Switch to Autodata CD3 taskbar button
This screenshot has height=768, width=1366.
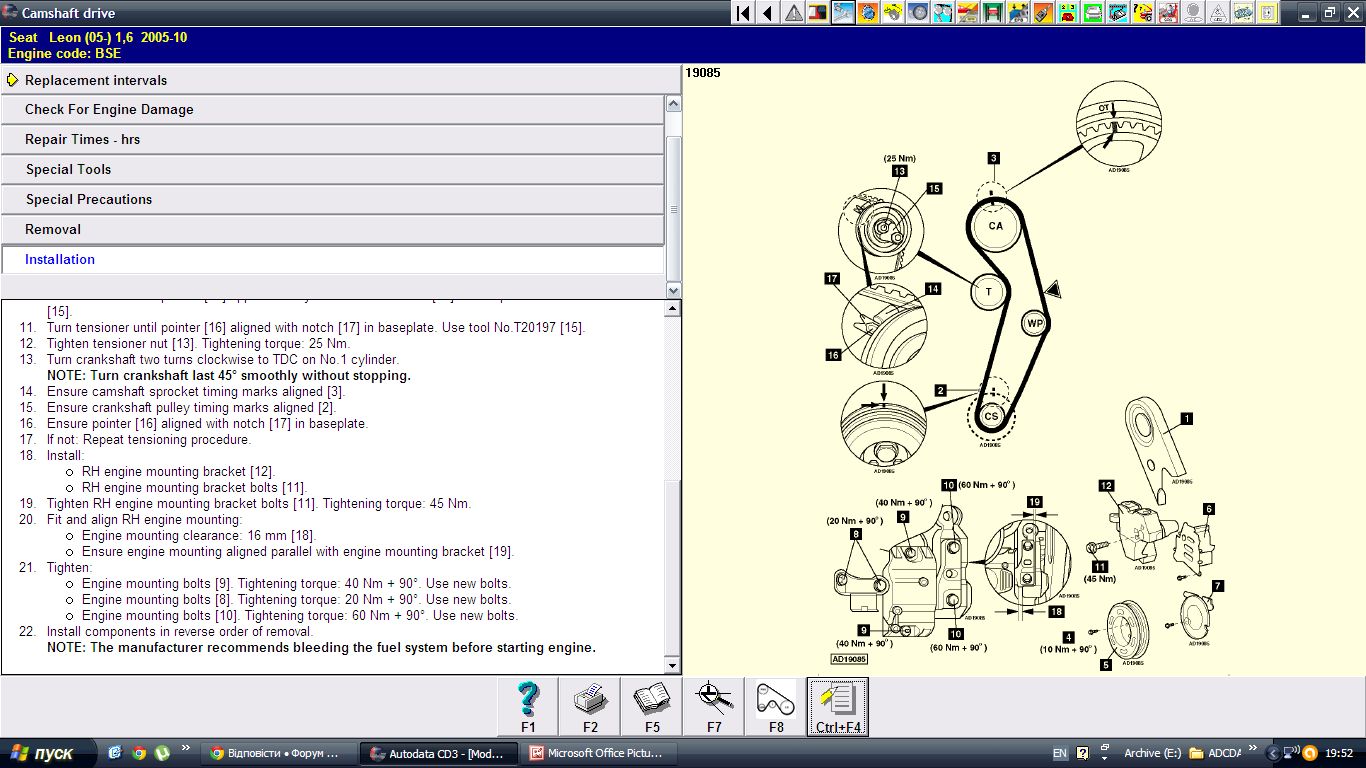click(x=440, y=753)
